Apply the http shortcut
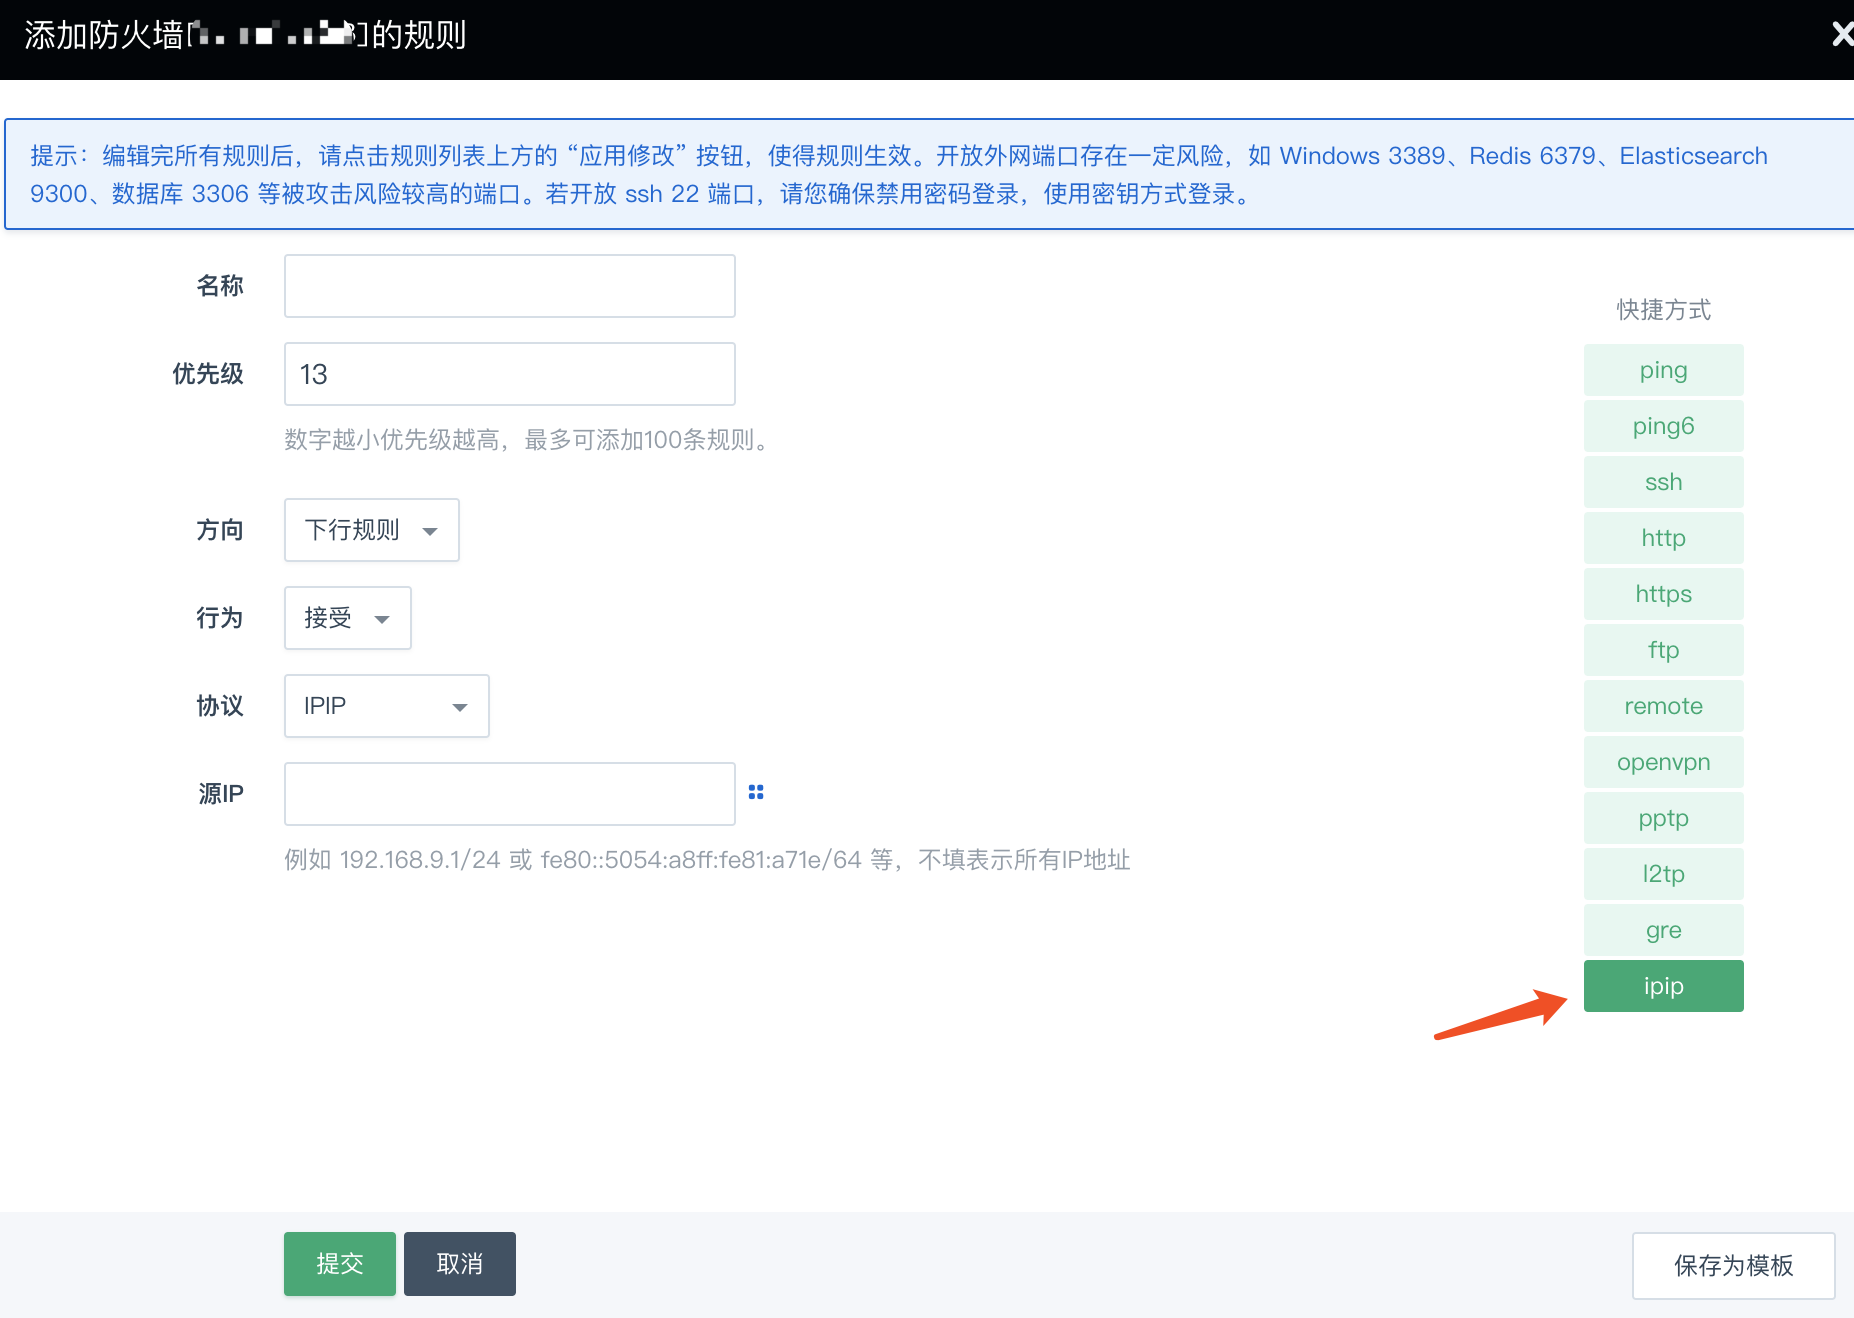 pyautogui.click(x=1664, y=538)
